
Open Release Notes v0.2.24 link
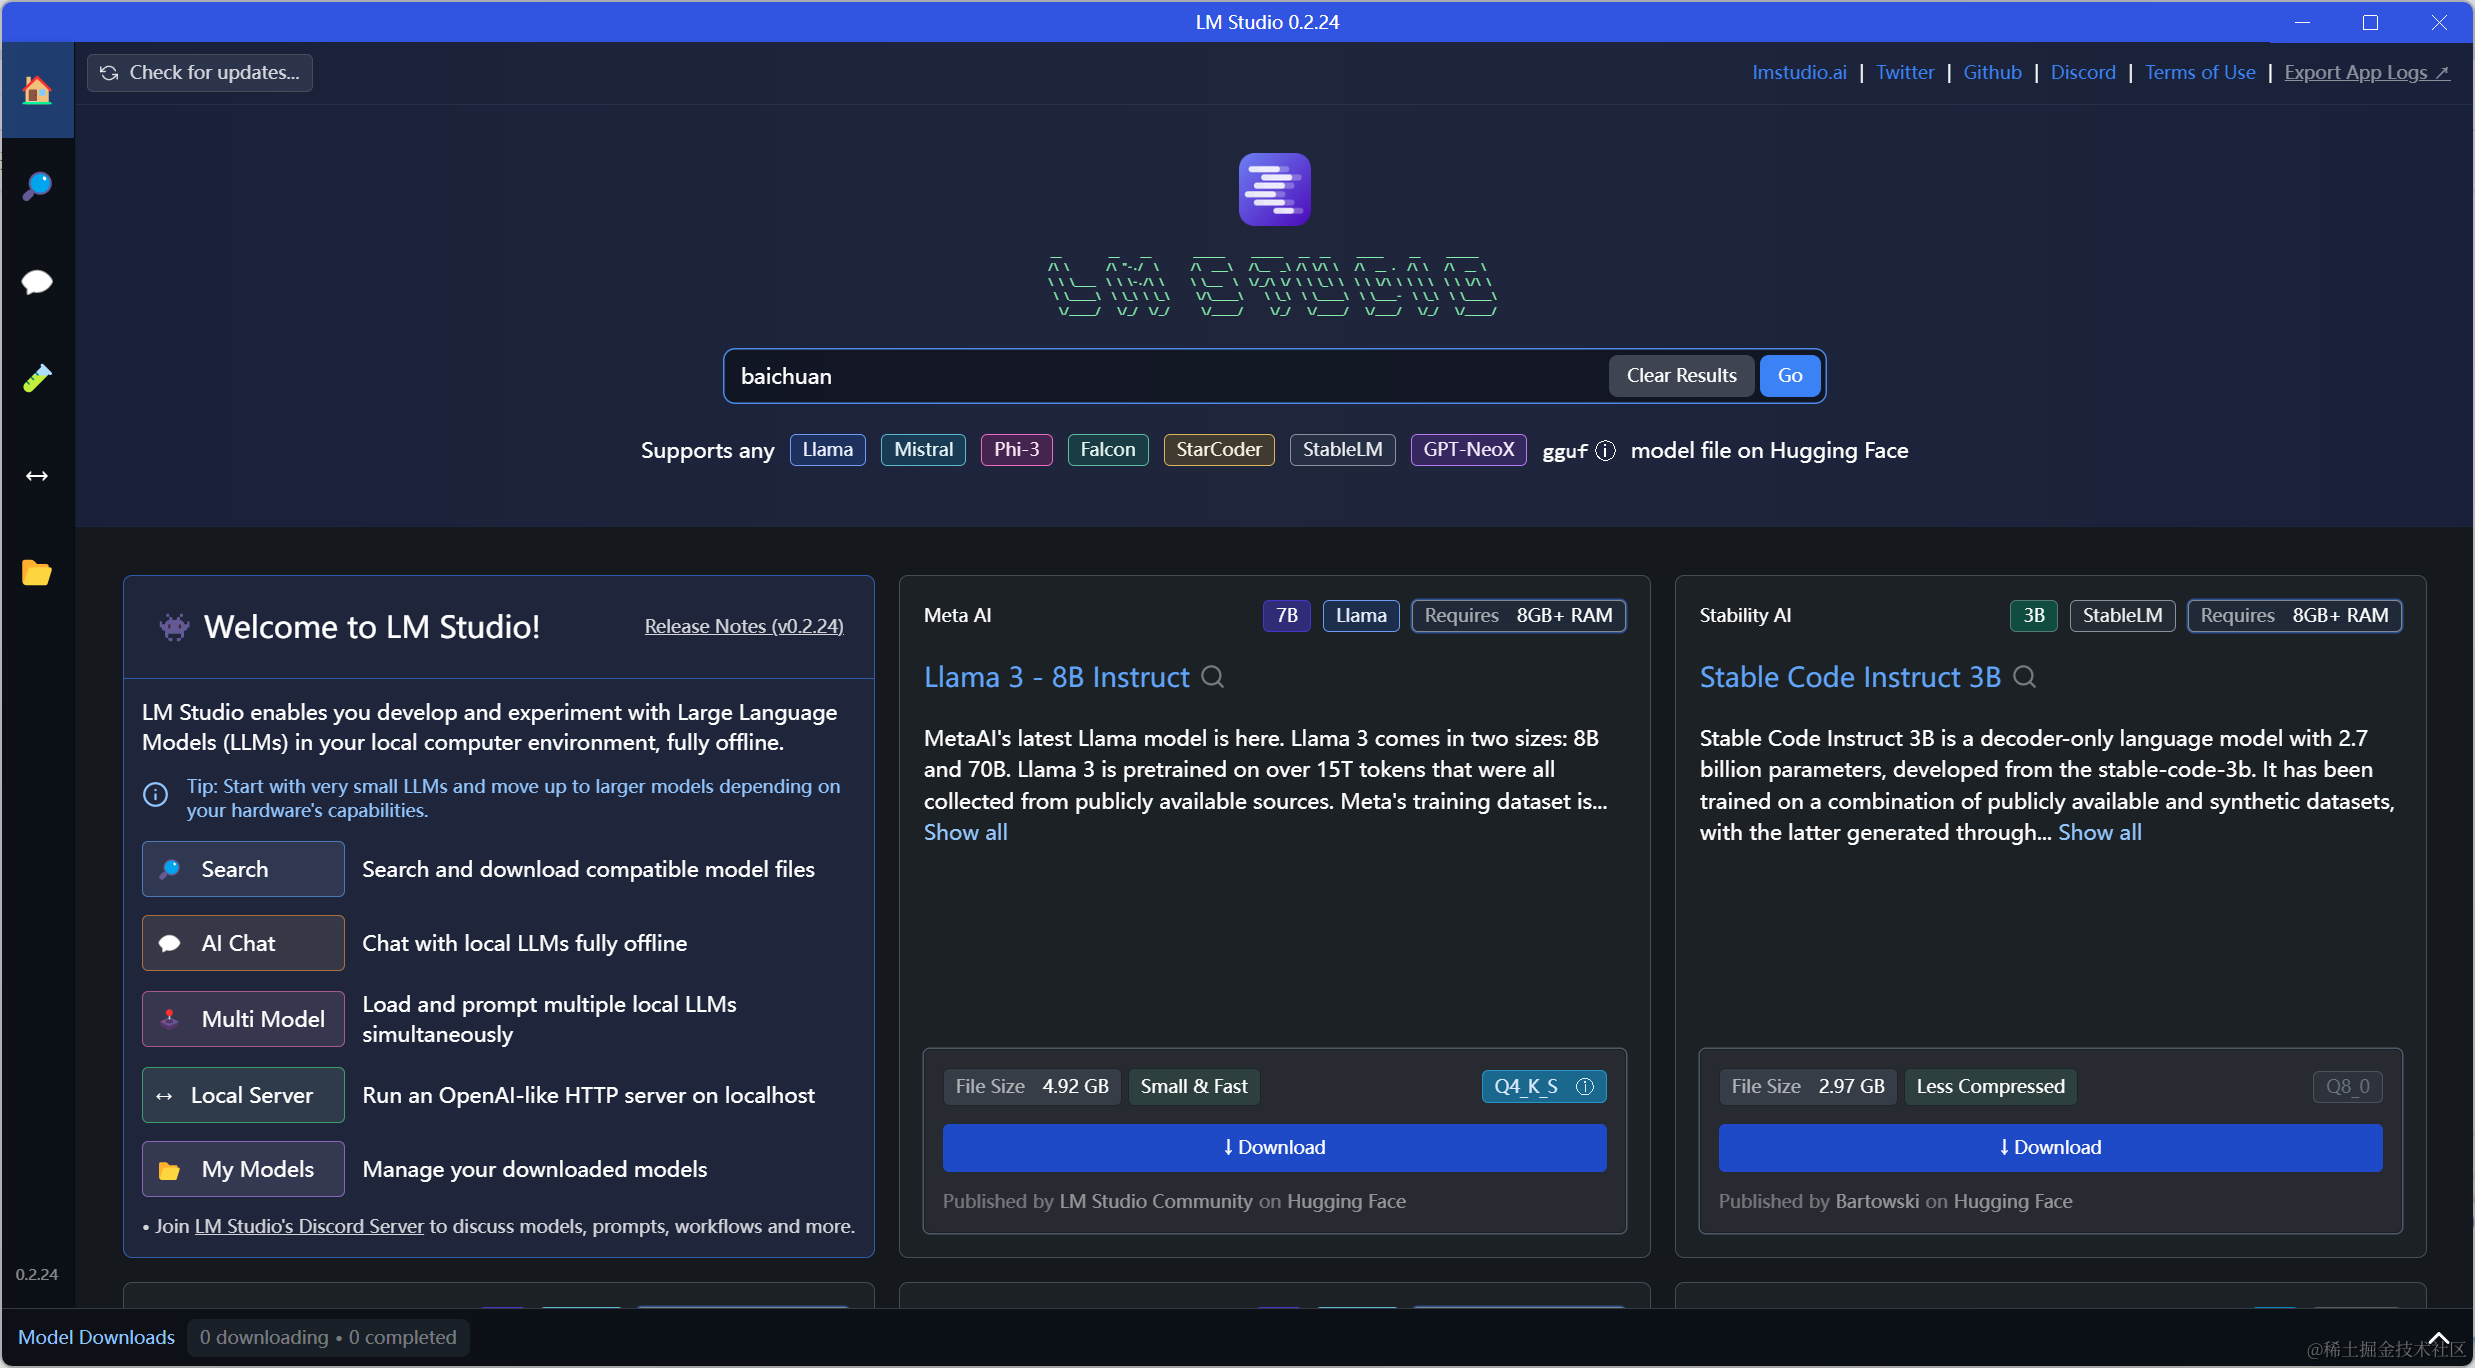coord(743,626)
